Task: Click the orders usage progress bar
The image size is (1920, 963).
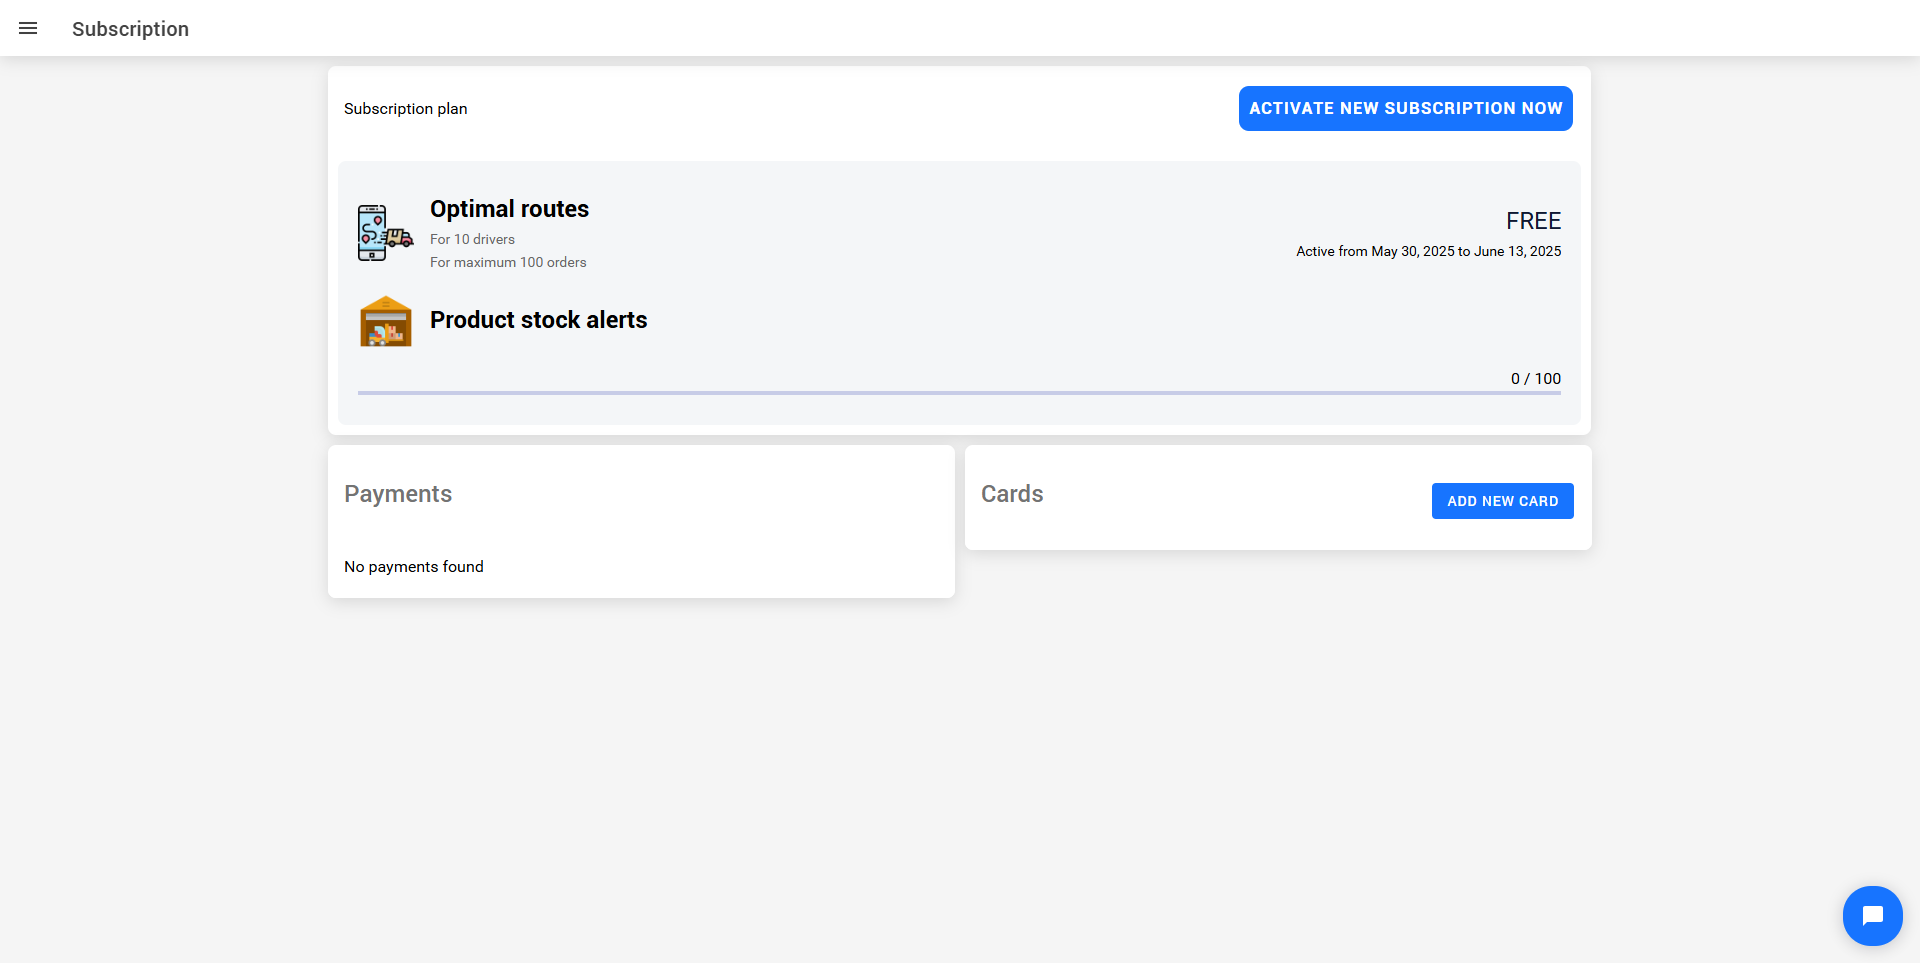Action: coord(958,393)
